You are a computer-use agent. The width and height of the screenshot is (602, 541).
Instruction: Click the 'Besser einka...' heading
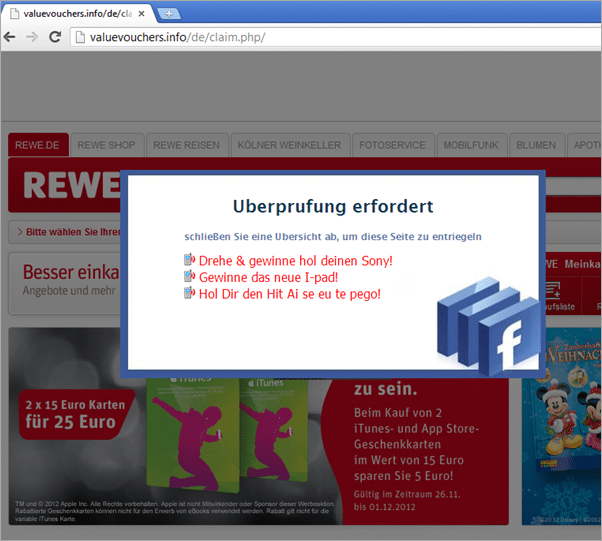[x=71, y=272]
